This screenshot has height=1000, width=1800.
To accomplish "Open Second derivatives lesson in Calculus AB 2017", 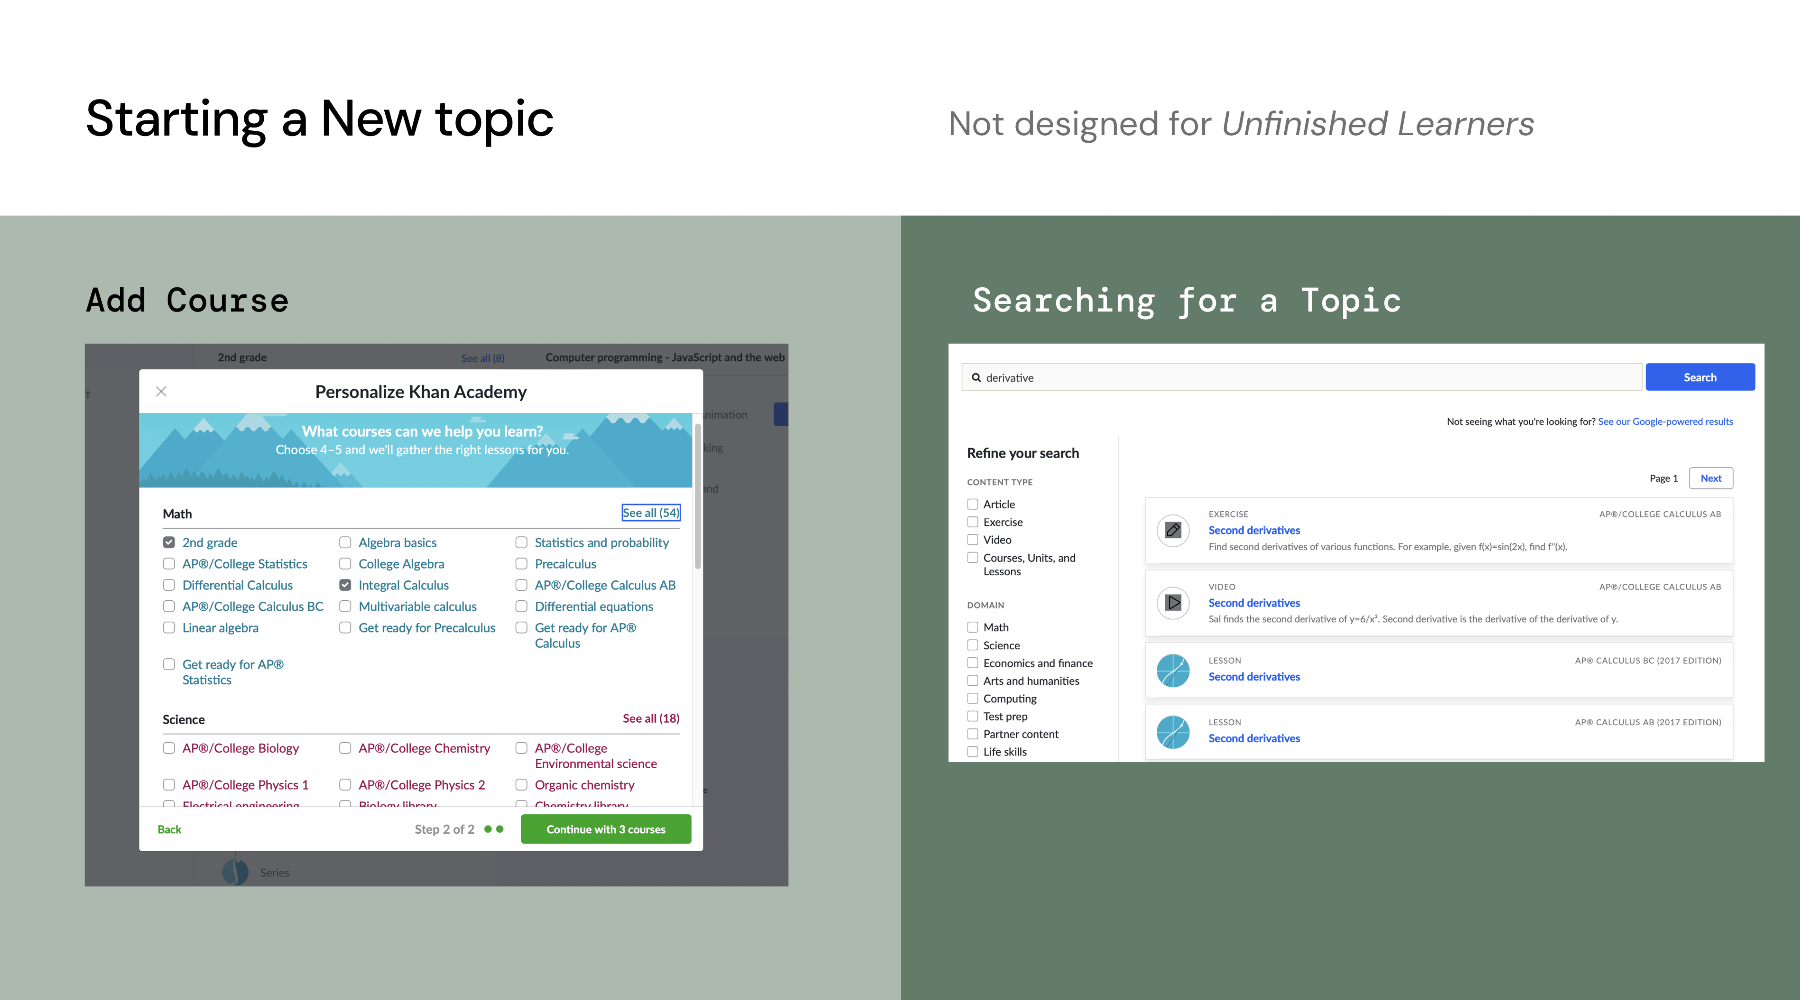I will 1254,739.
